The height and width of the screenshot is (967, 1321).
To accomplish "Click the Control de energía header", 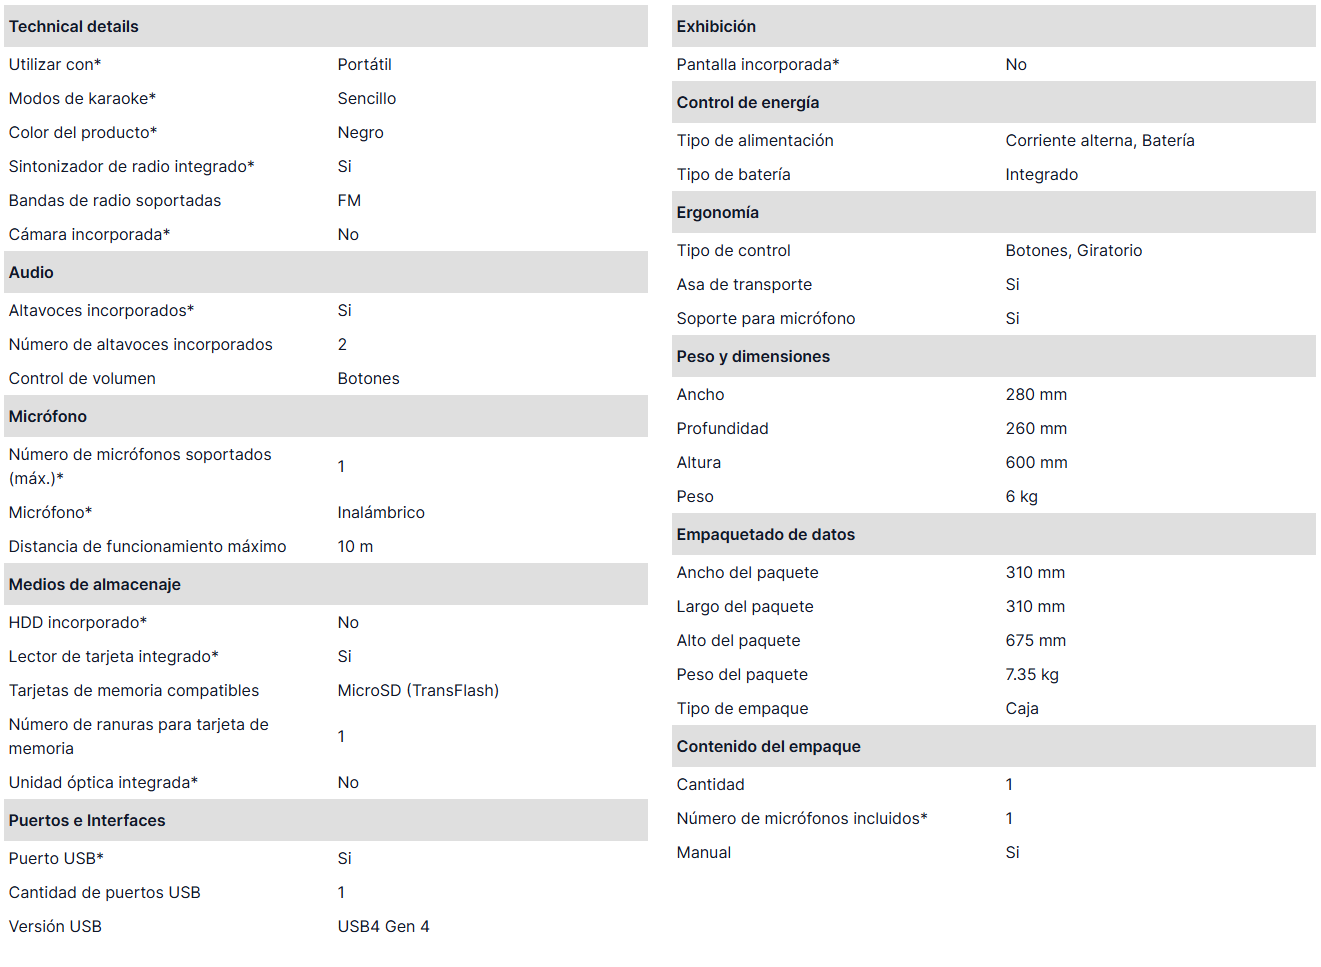I will [748, 103].
